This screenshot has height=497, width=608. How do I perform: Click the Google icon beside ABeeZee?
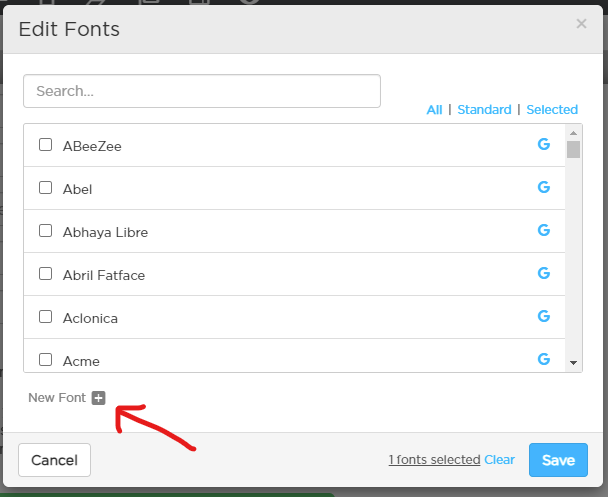[544, 144]
